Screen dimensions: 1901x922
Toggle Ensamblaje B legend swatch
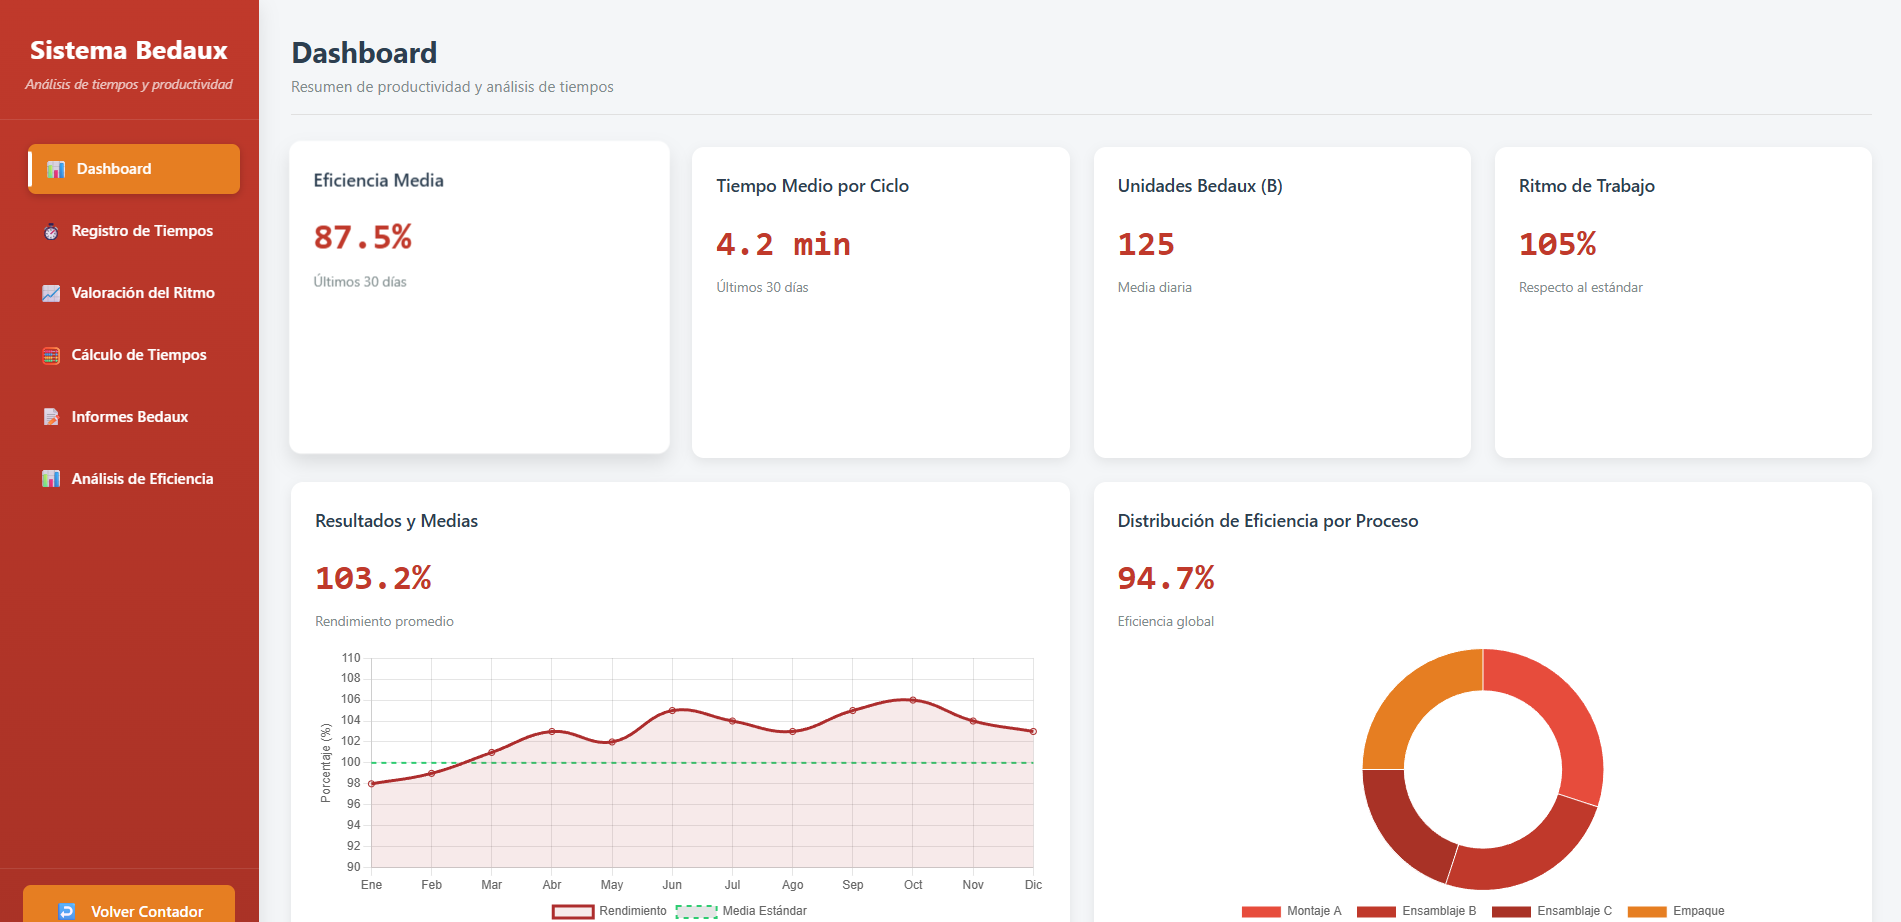(x=1376, y=911)
